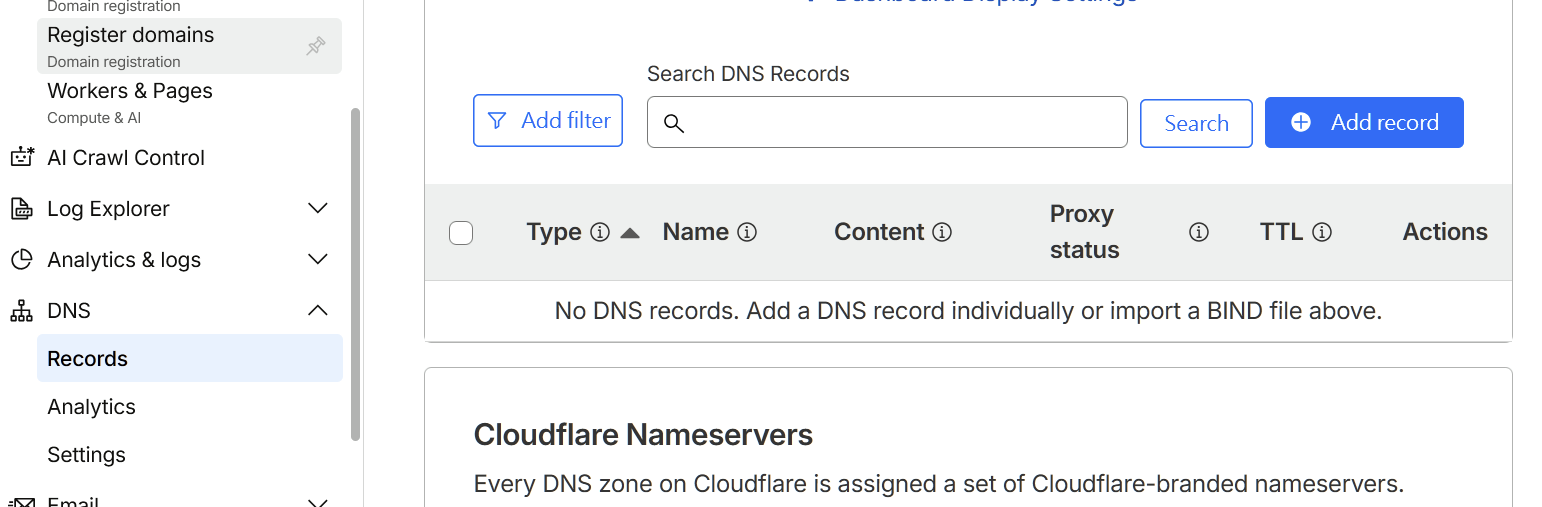Expand the Email section chevron
The width and height of the screenshot is (1542, 507).
[318, 501]
